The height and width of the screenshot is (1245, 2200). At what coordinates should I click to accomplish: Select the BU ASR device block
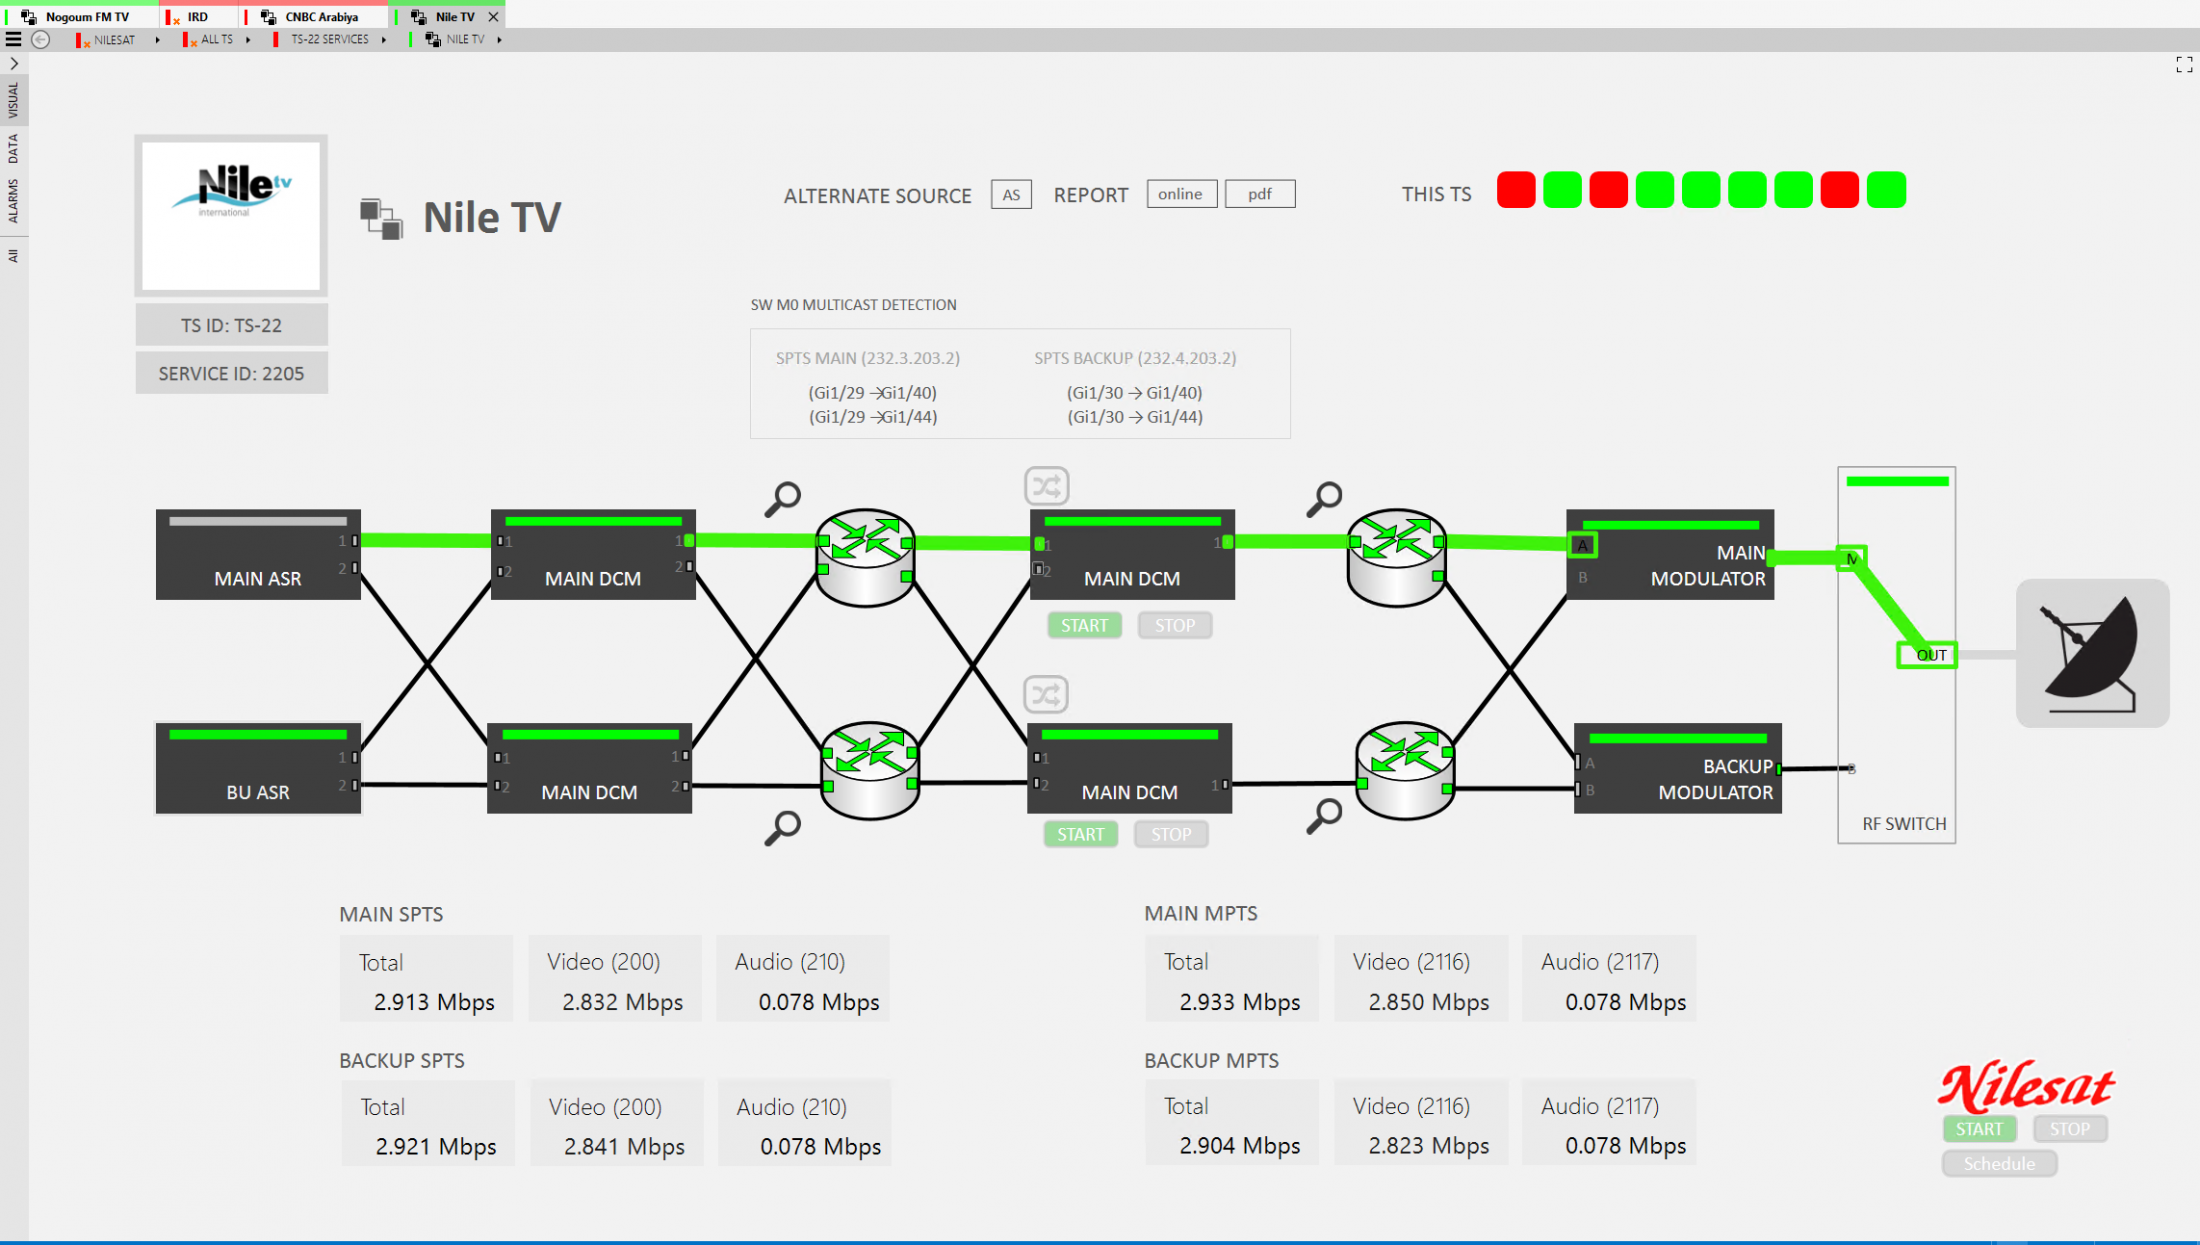tap(258, 768)
